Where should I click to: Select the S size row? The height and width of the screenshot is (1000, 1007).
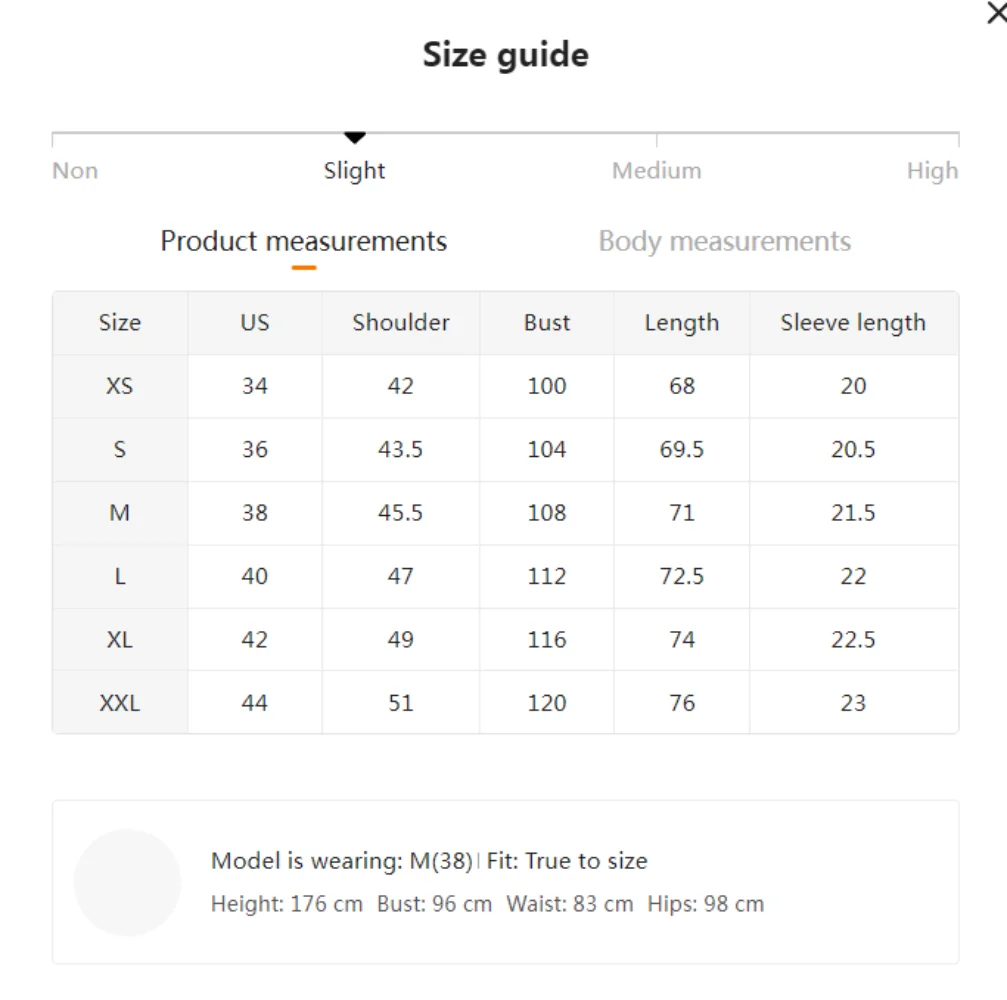pyautogui.click(x=120, y=449)
